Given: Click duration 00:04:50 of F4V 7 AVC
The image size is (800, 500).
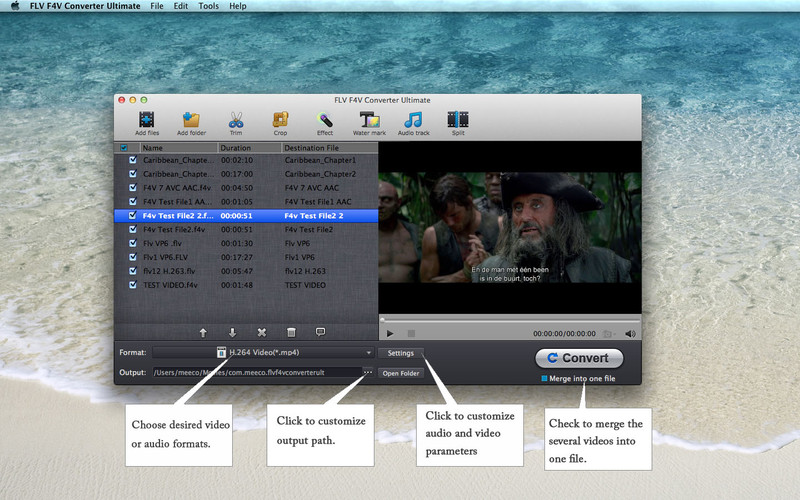Looking at the screenshot, I should [x=237, y=188].
